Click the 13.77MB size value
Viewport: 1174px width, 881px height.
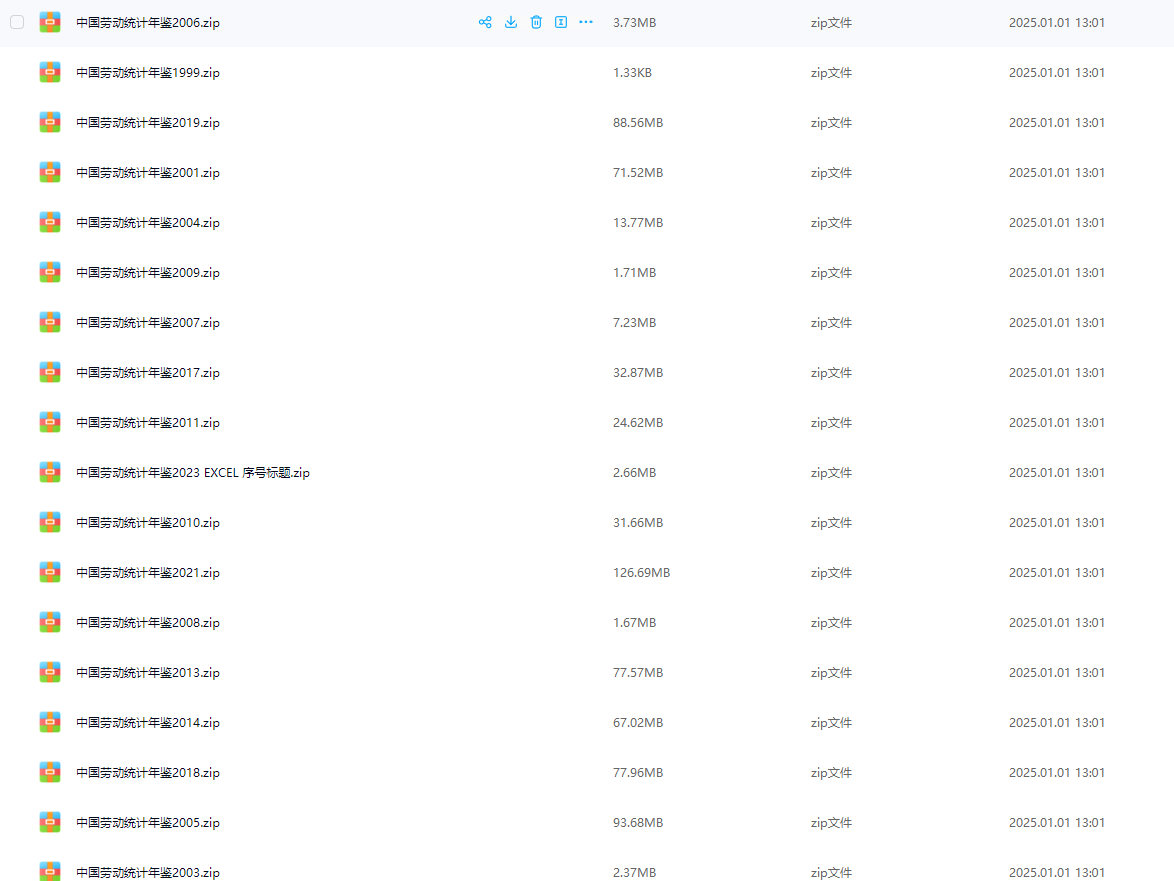tap(638, 223)
